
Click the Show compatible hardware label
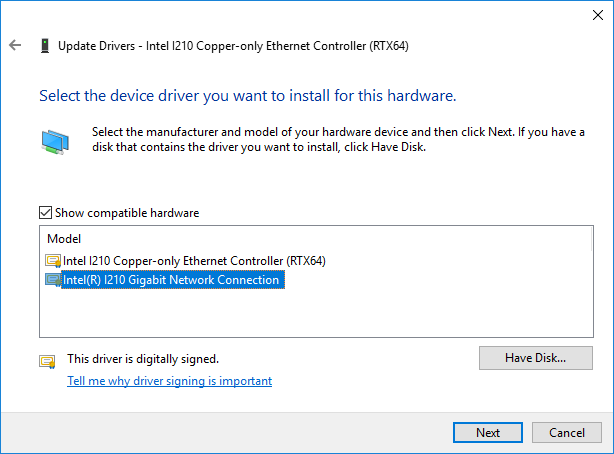pyautogui.click(x=126, y=213)
